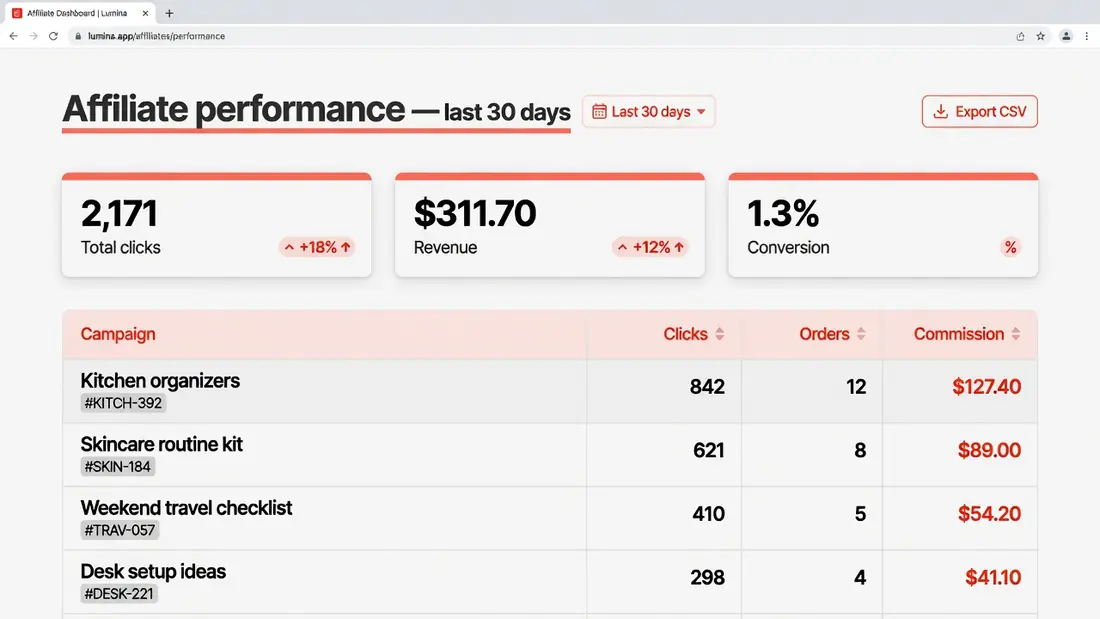Open the Kitchen organizers campaign
1100x619 pixels.
pos(160,380)
